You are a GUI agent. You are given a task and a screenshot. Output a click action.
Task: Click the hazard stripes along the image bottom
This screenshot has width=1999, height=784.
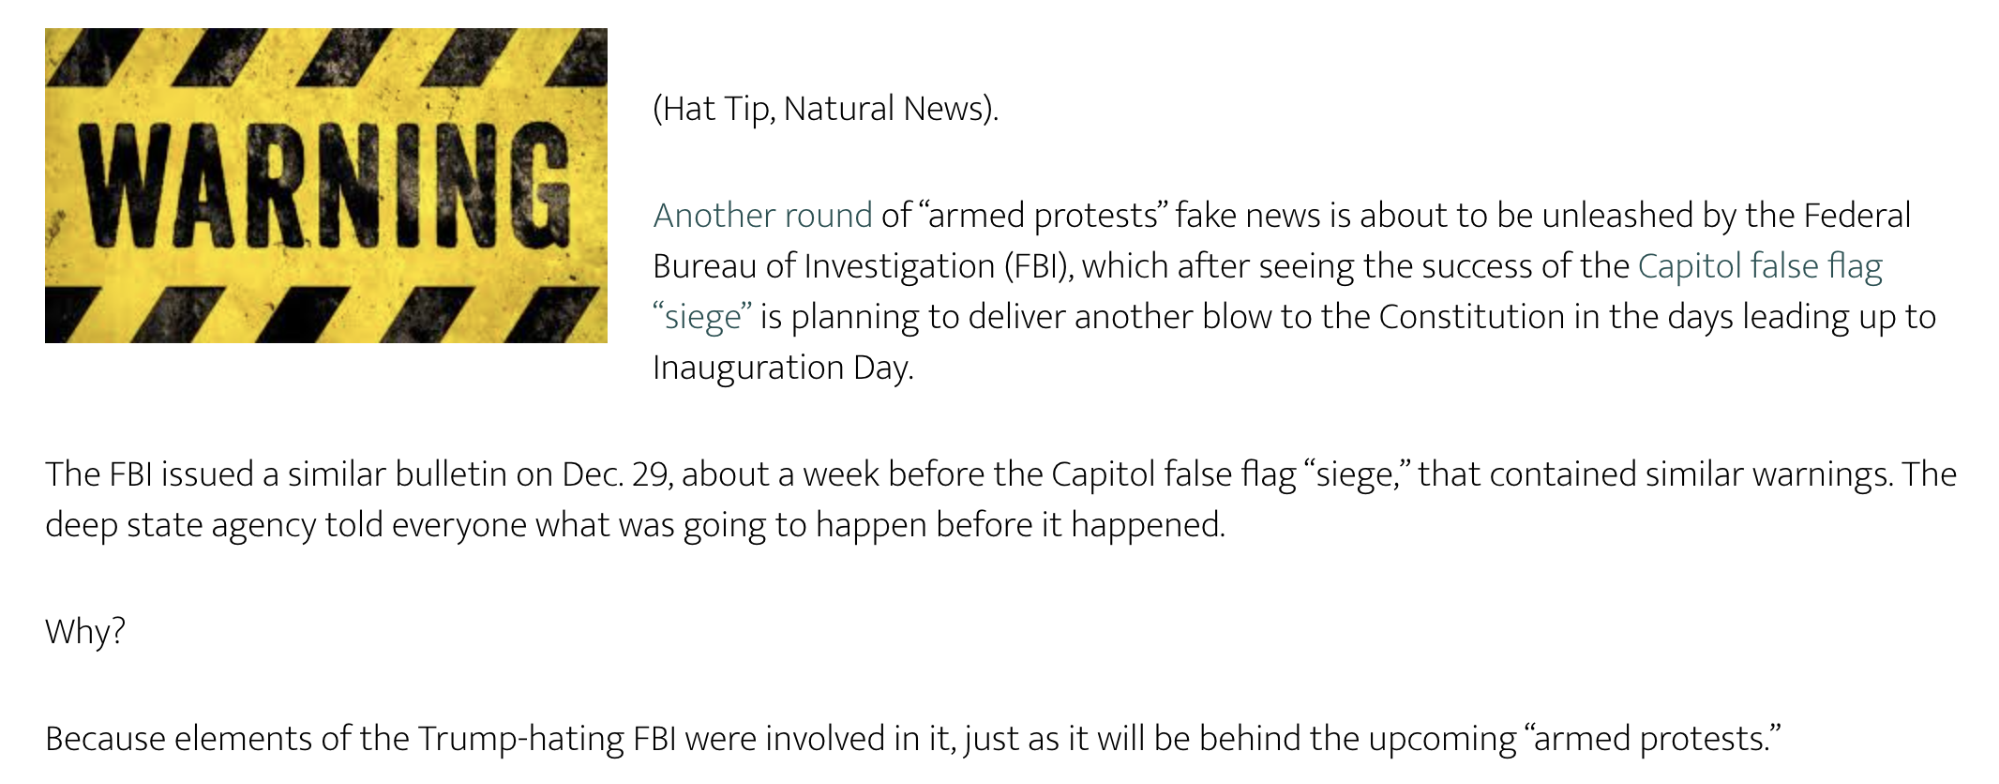[326, 314]
